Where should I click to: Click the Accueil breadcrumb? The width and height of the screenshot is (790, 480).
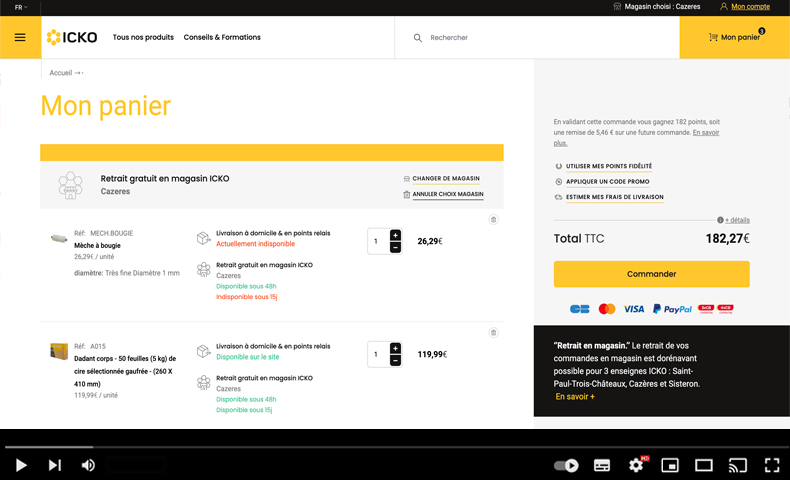click(x=60, y=73)
